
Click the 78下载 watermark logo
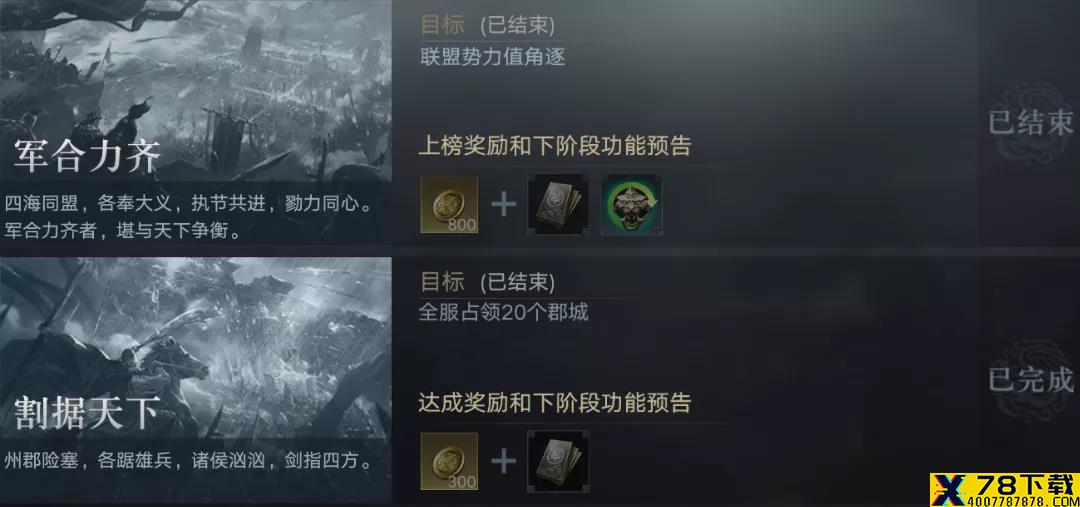click(1004, 489)
